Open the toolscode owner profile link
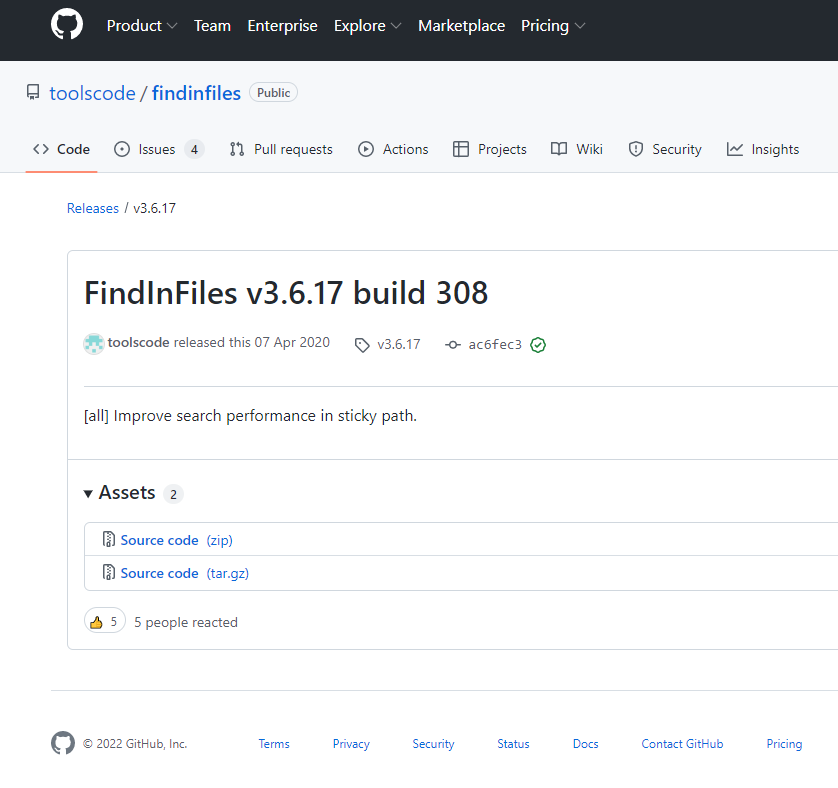 click(92, 93)
